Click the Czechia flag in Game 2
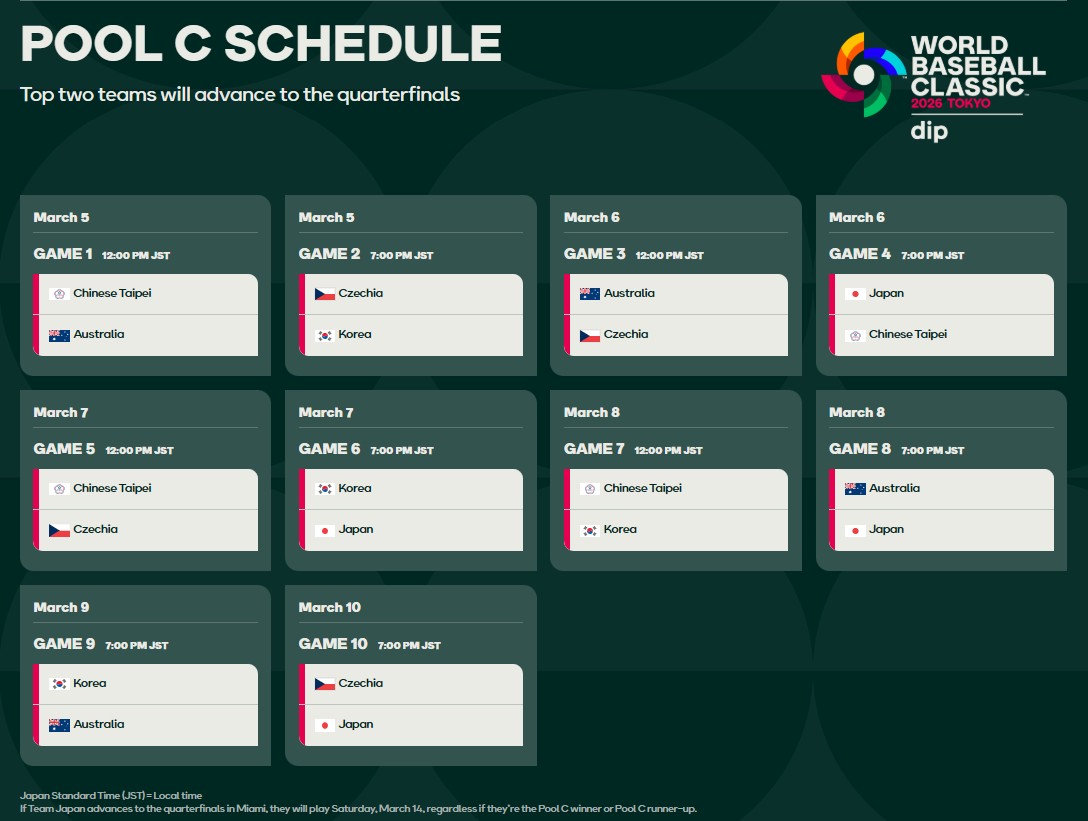Viewport: 1088px width, 821px height. point(324,294)
